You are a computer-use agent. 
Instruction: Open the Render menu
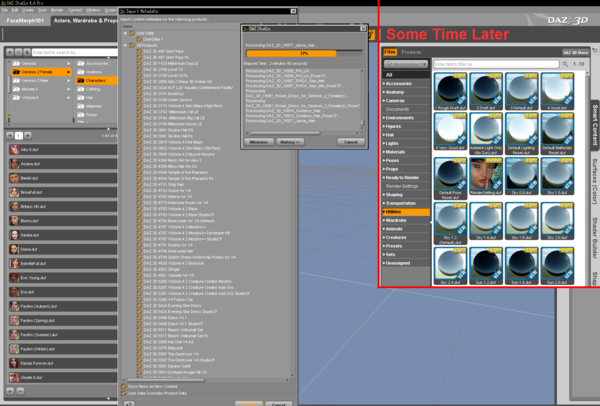[57, 10]
